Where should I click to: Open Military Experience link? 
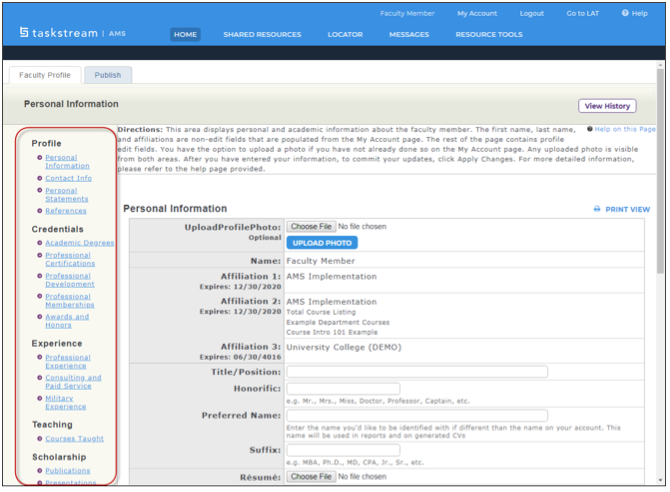click(x=65, y=402)
